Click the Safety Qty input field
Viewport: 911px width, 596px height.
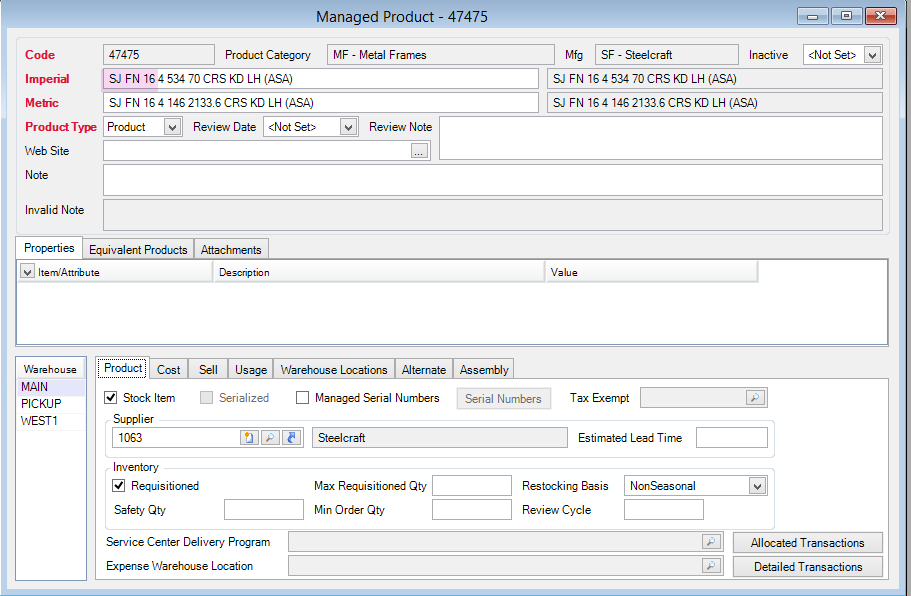(263, 510)
